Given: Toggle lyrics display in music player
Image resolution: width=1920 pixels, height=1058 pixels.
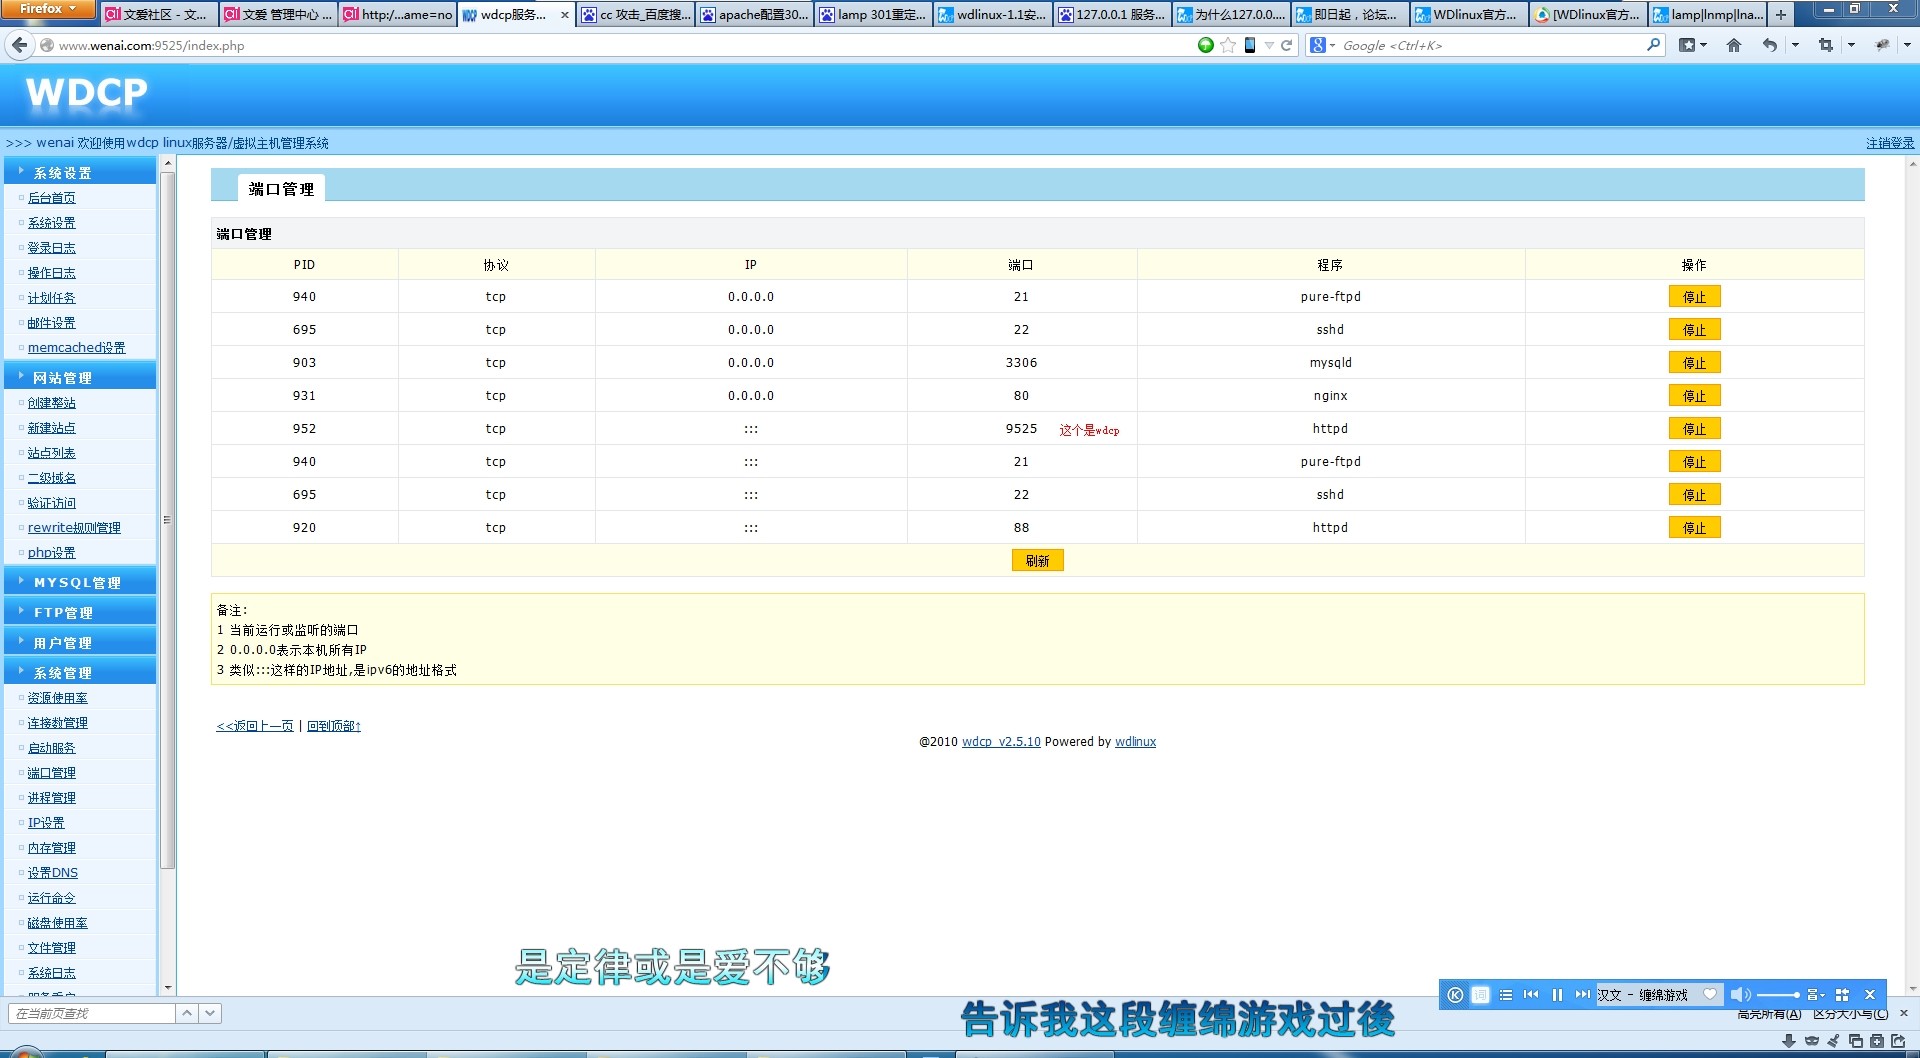Looking at the screenshot, I should pos(1481,995).
